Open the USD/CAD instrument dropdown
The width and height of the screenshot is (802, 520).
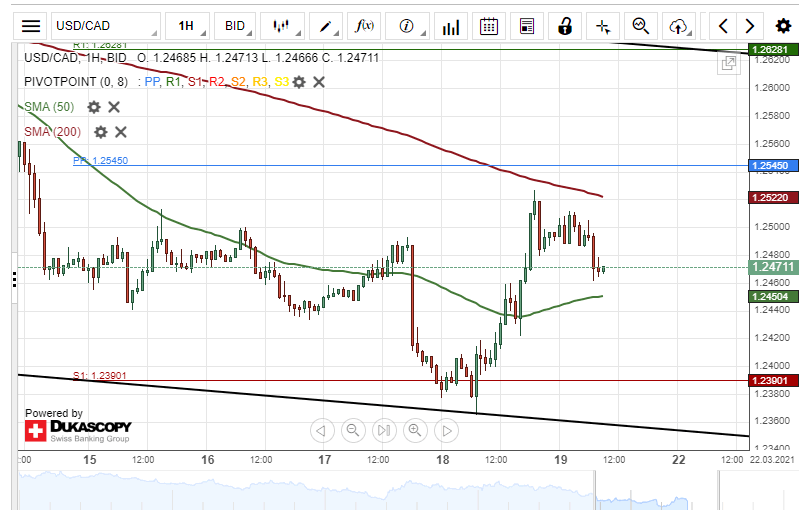coord(105,26)
